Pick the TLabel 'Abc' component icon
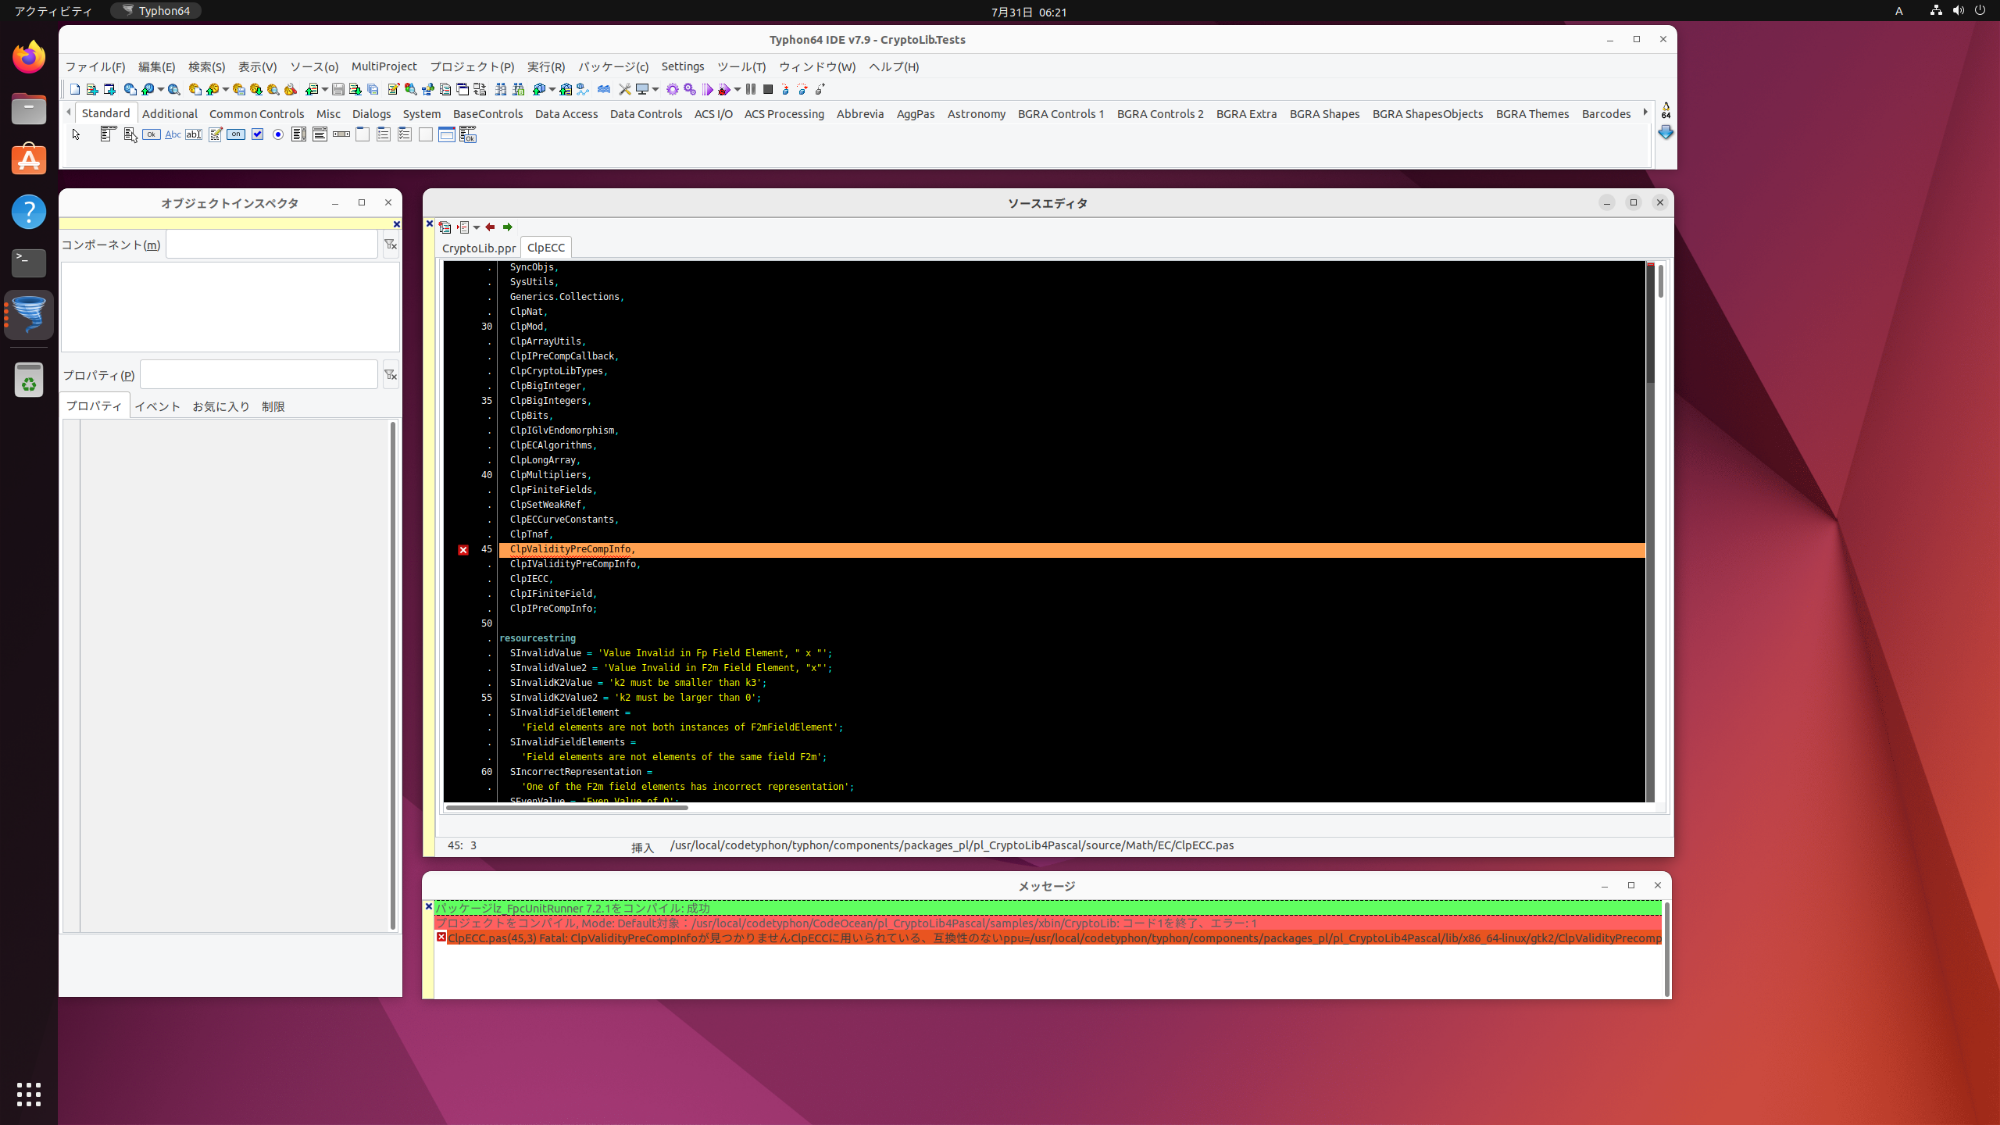This screenshot has width=2000, height=1125. [173, 134]
